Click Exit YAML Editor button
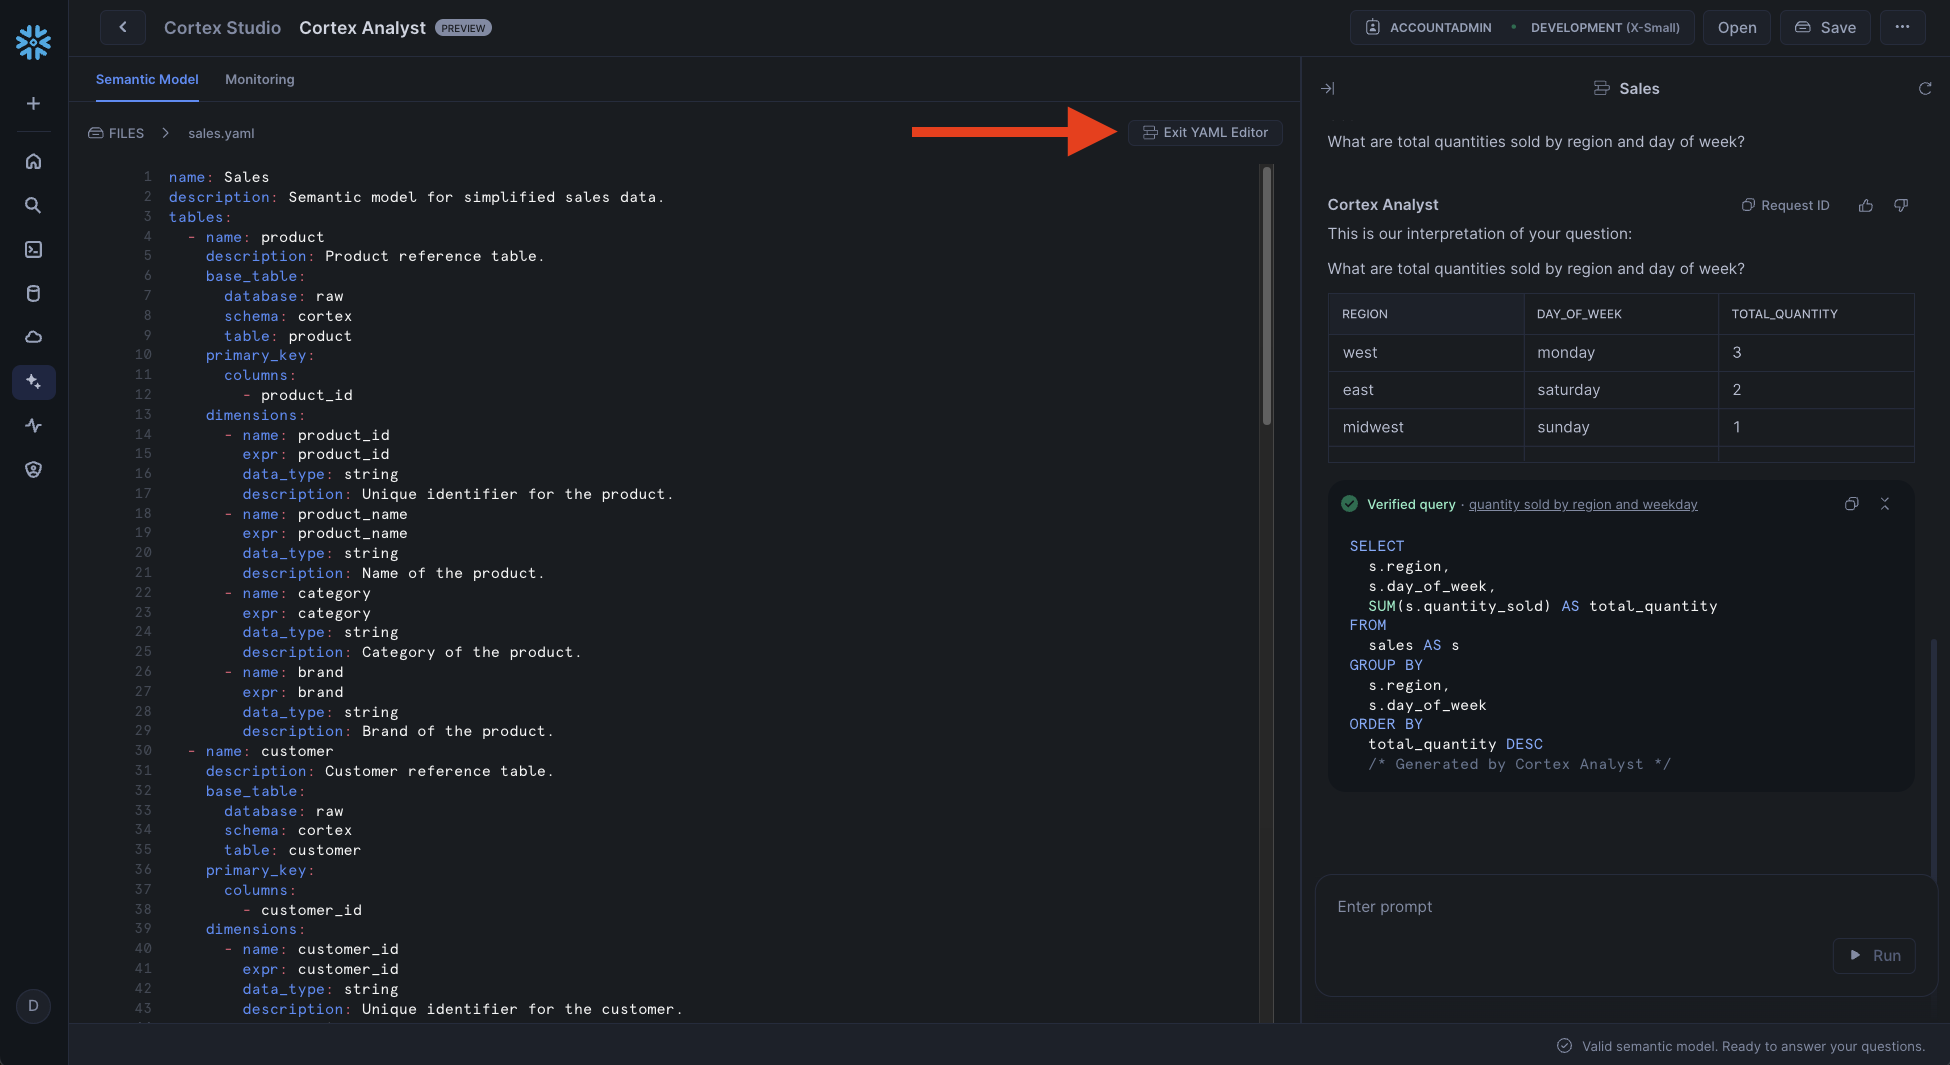This screenshot has width=1950, height=1065. pyautogui.click(x=1205, y=132)
